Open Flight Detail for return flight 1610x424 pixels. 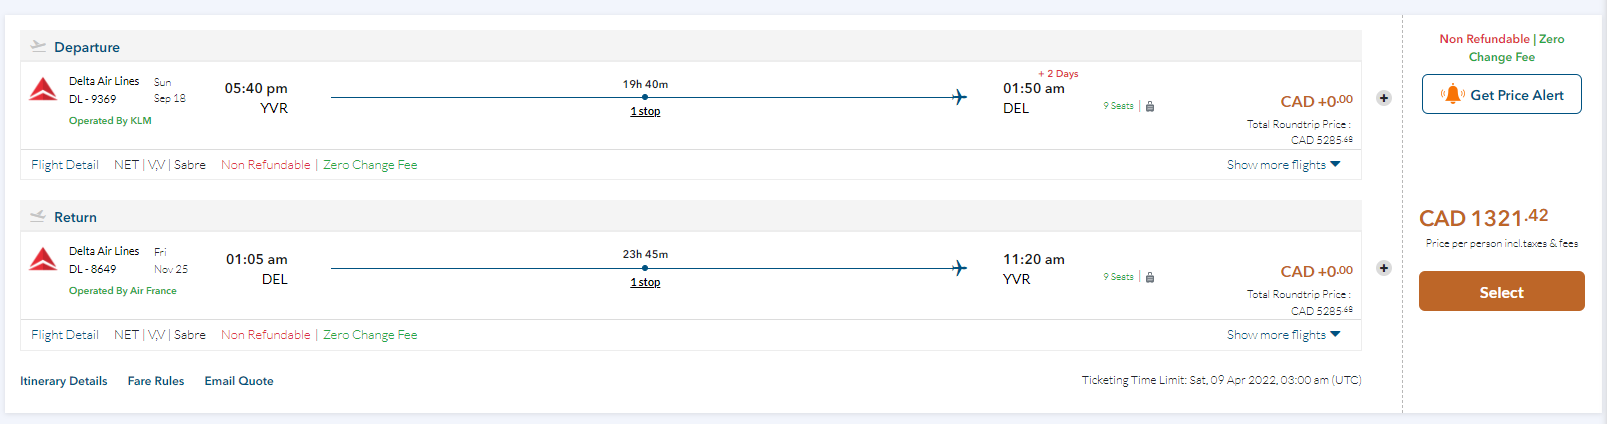click(x=65, y=335)
